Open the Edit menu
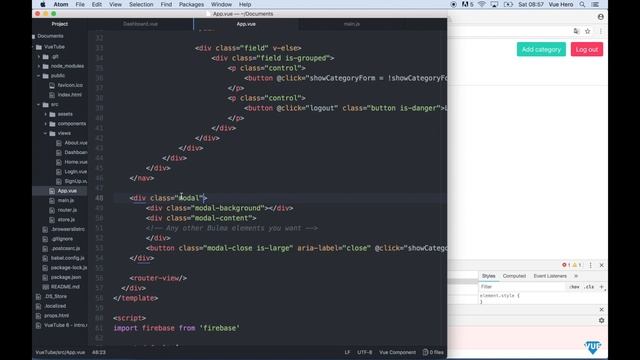 [x=97, y=4]
